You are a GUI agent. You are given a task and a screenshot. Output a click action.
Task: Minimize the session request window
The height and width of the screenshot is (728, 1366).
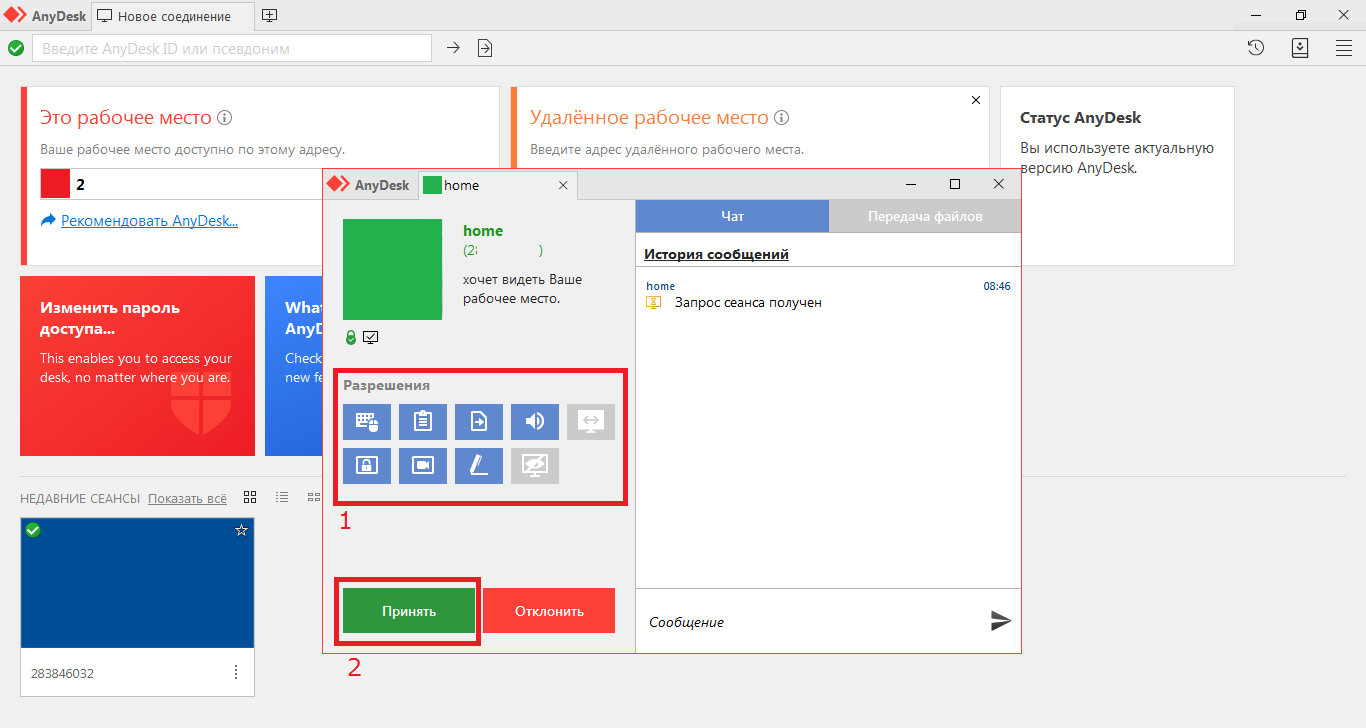911,184
